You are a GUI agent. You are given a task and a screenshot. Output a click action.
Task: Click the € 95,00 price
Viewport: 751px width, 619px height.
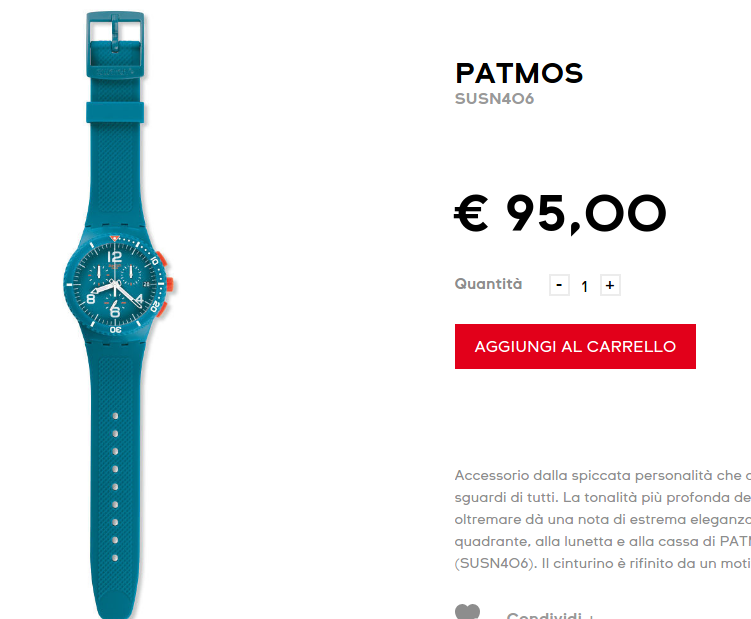560,213
